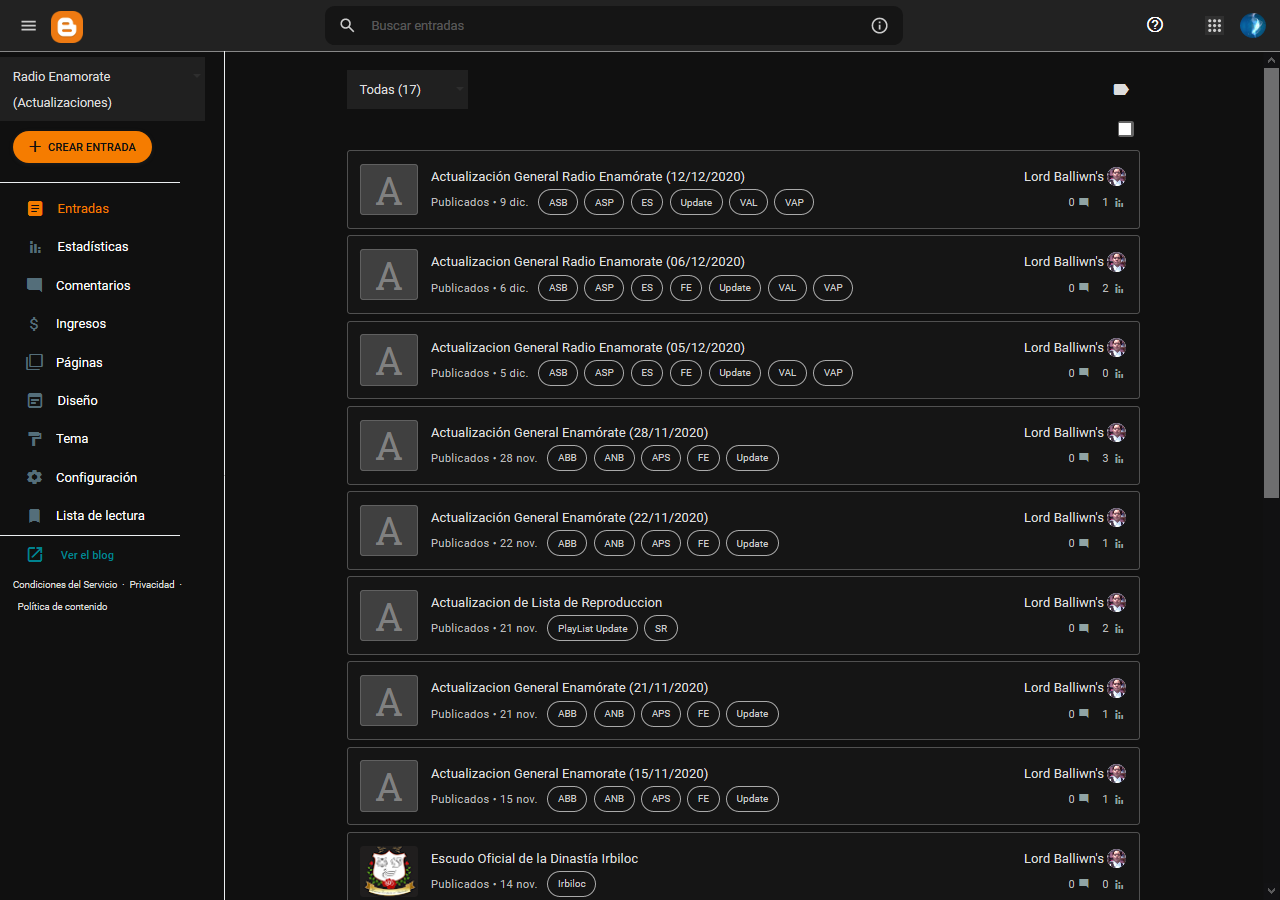Open the Todas (17) filter dropdown
The height and width of the screenshot is (900, 1280).
click(x=407, y=89)
